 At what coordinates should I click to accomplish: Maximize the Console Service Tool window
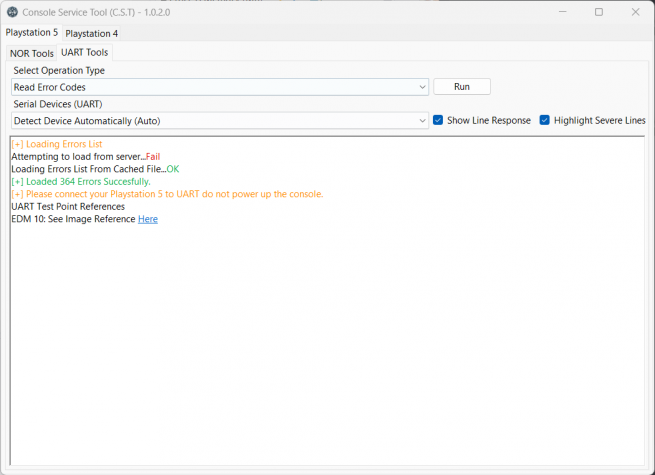pos(599,12)
